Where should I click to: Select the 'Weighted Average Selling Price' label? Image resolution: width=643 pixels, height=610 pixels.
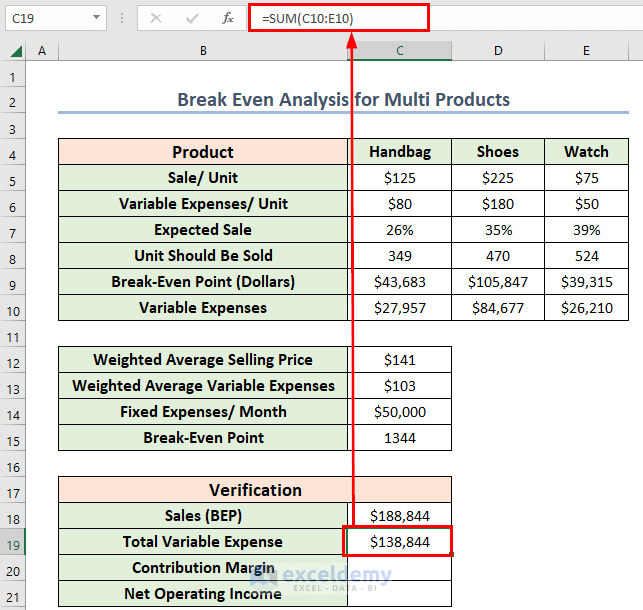click(203, 360)
